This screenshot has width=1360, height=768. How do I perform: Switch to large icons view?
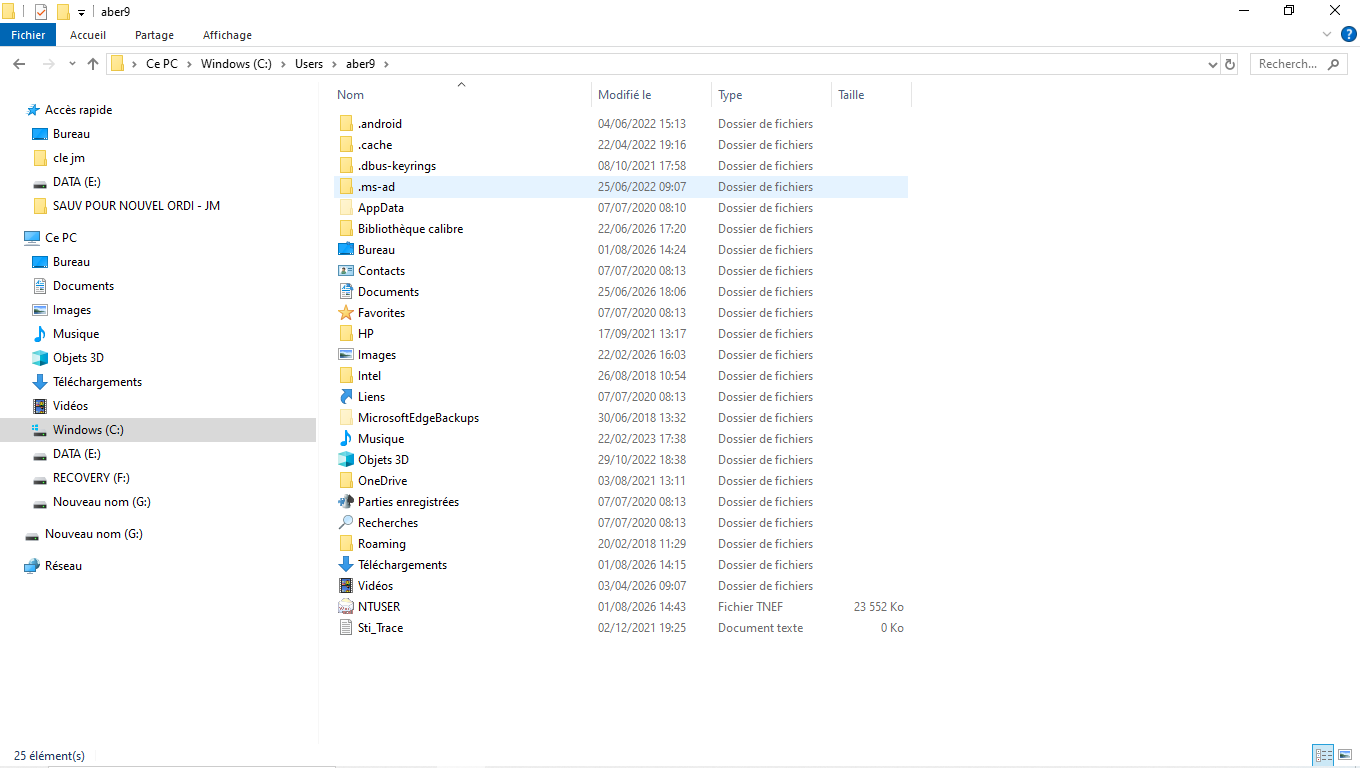click(x=1346, y=756)
